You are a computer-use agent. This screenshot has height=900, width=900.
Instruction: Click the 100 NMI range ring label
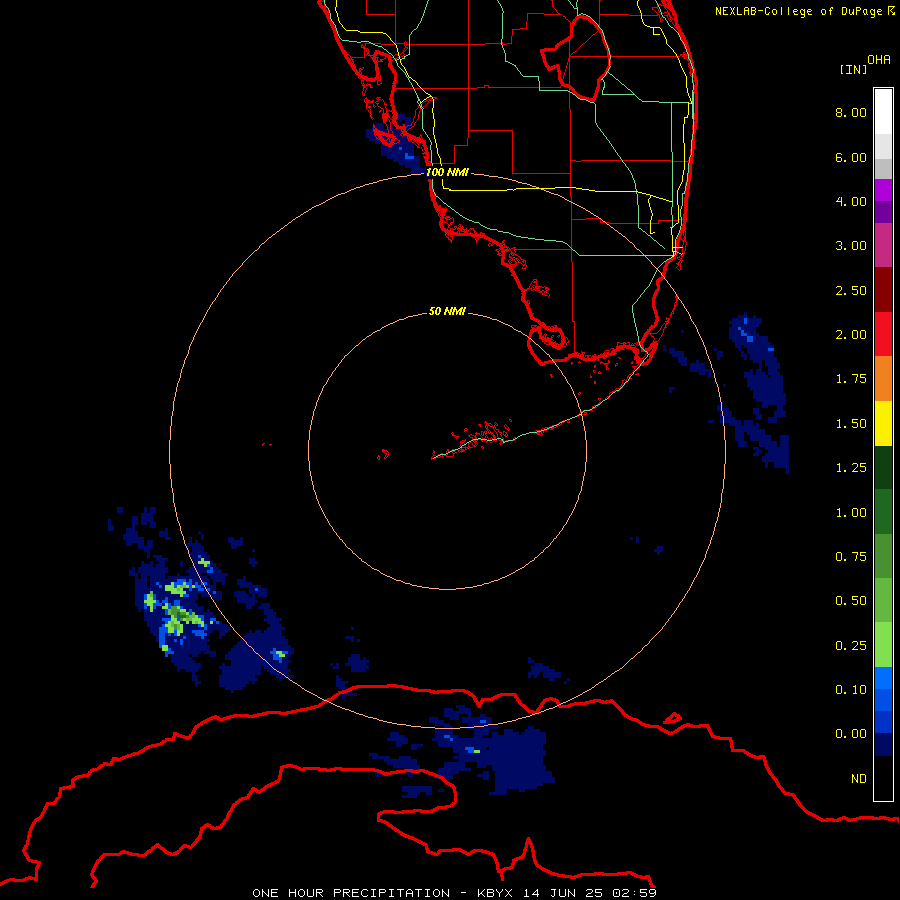pos(447,172)
